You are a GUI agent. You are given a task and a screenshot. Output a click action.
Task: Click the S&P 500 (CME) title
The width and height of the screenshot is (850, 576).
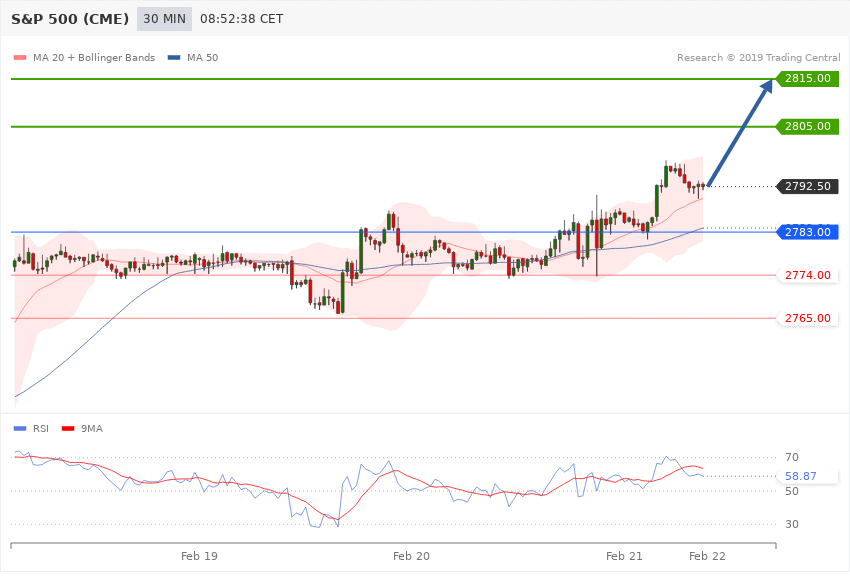[x=70, y=19]
